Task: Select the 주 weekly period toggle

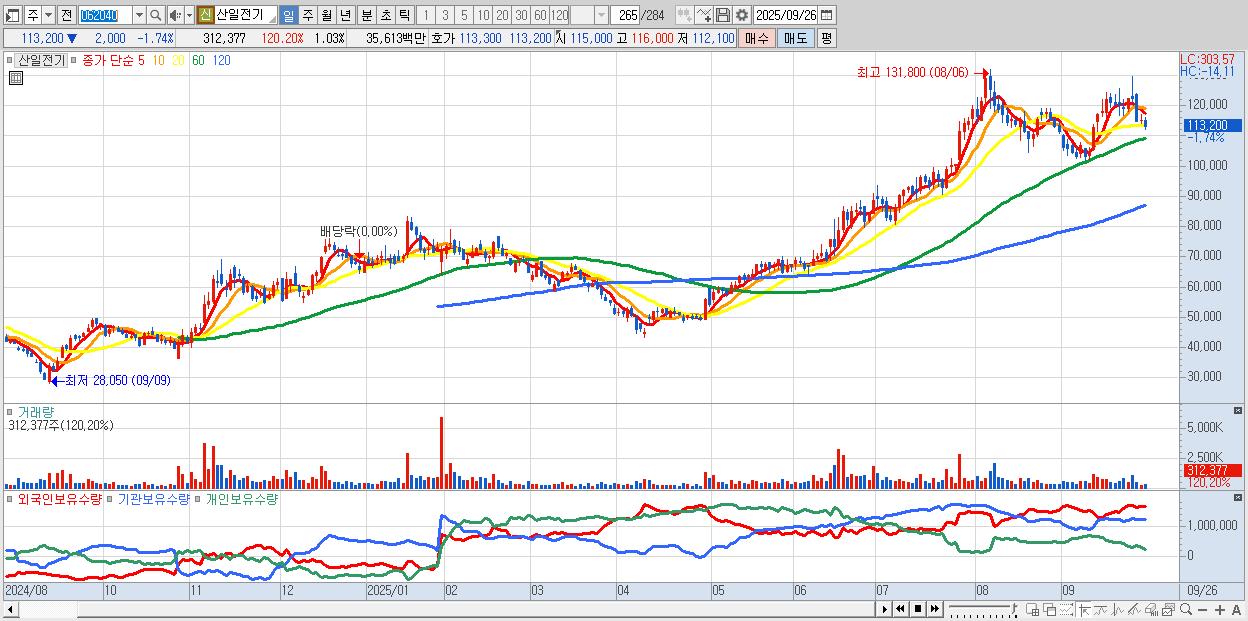Action: [307, 15]
